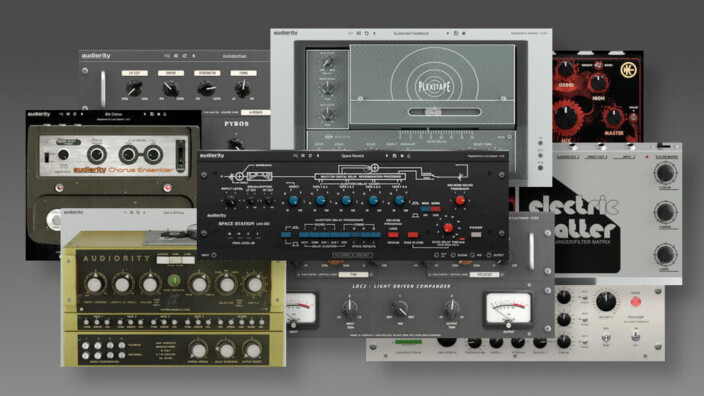Click the right red footswitch on Chorus Ensembler
The width and height of the screenshot is (704, 396).
(167, 188)
